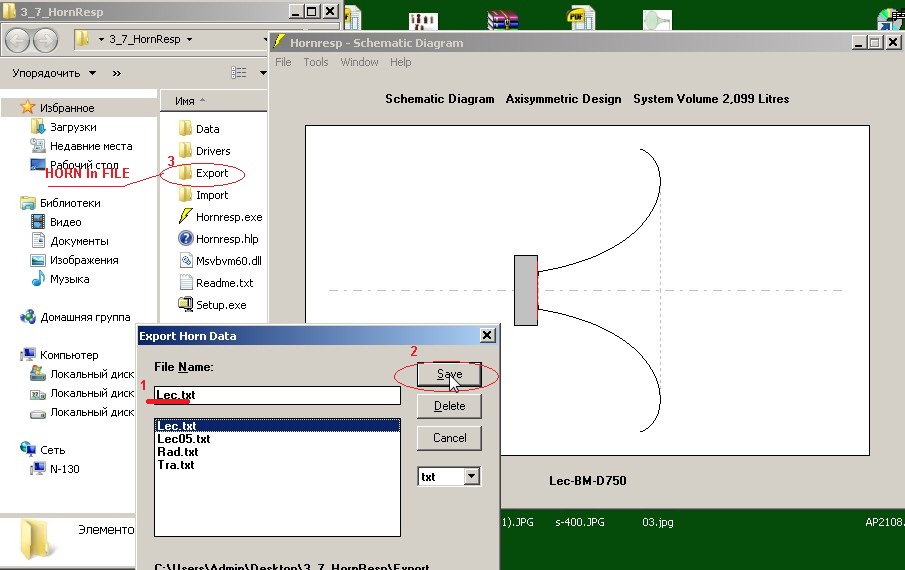Click the Save button in Export Horn Data
Image resolution: width=905 pixels, height=570 pixels.
click(449, 374)
